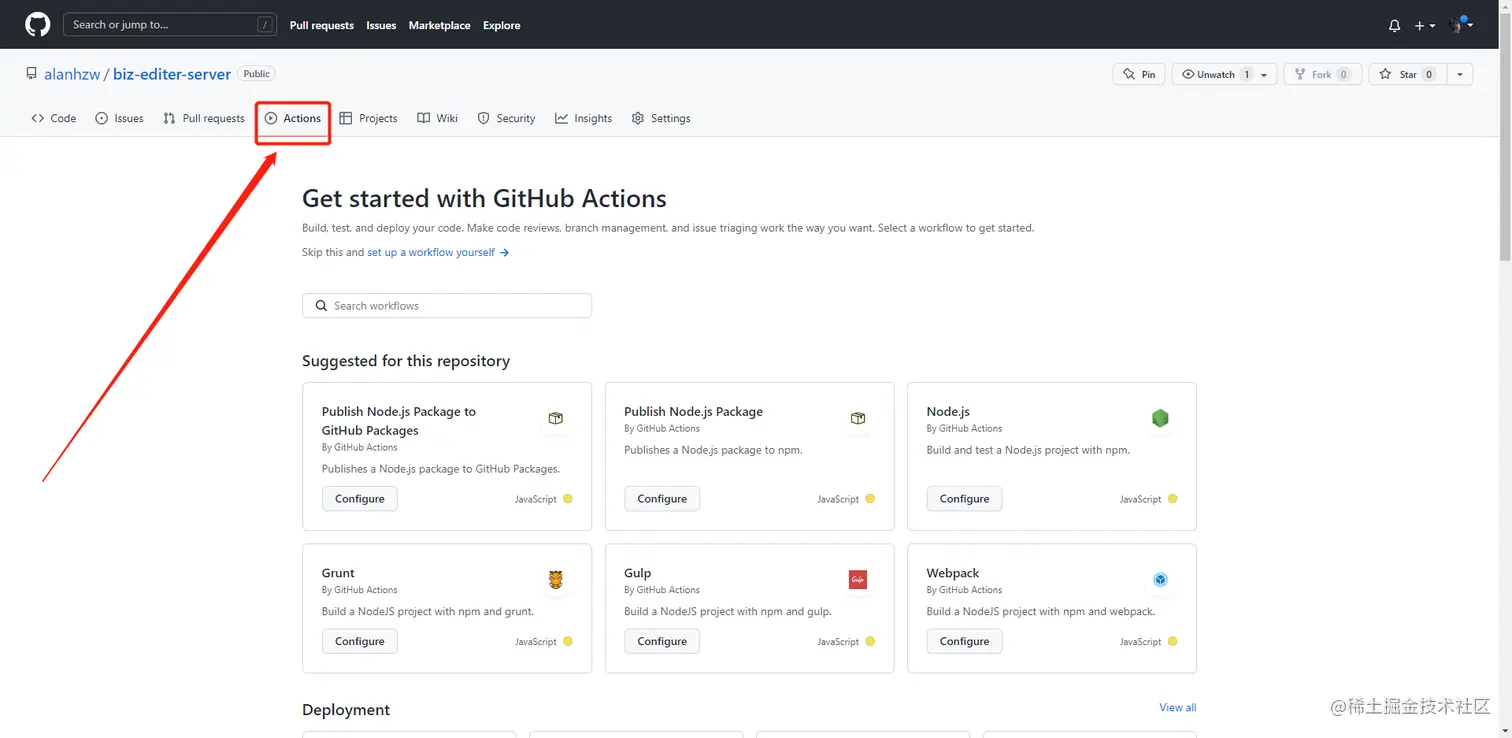Screen dimensions: 1512x738
Task: Expand the Unwatch dropdown arrow
Action: (1265, 75)
